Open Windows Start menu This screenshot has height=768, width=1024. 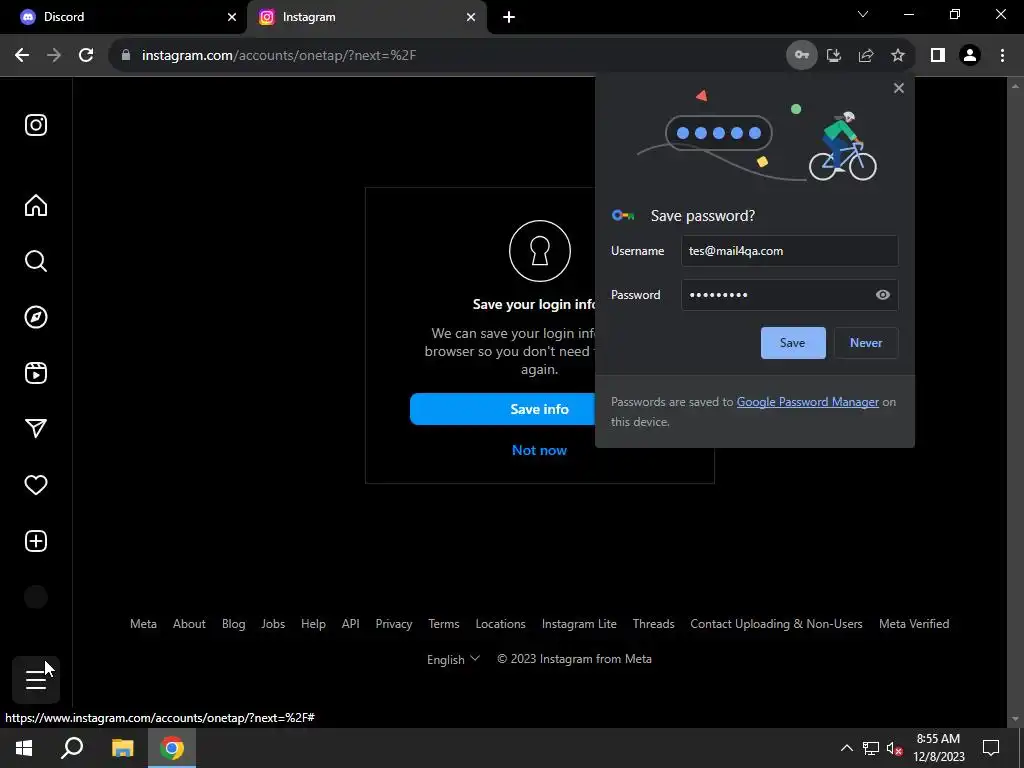pyautogui.click(x=24, y=748)
